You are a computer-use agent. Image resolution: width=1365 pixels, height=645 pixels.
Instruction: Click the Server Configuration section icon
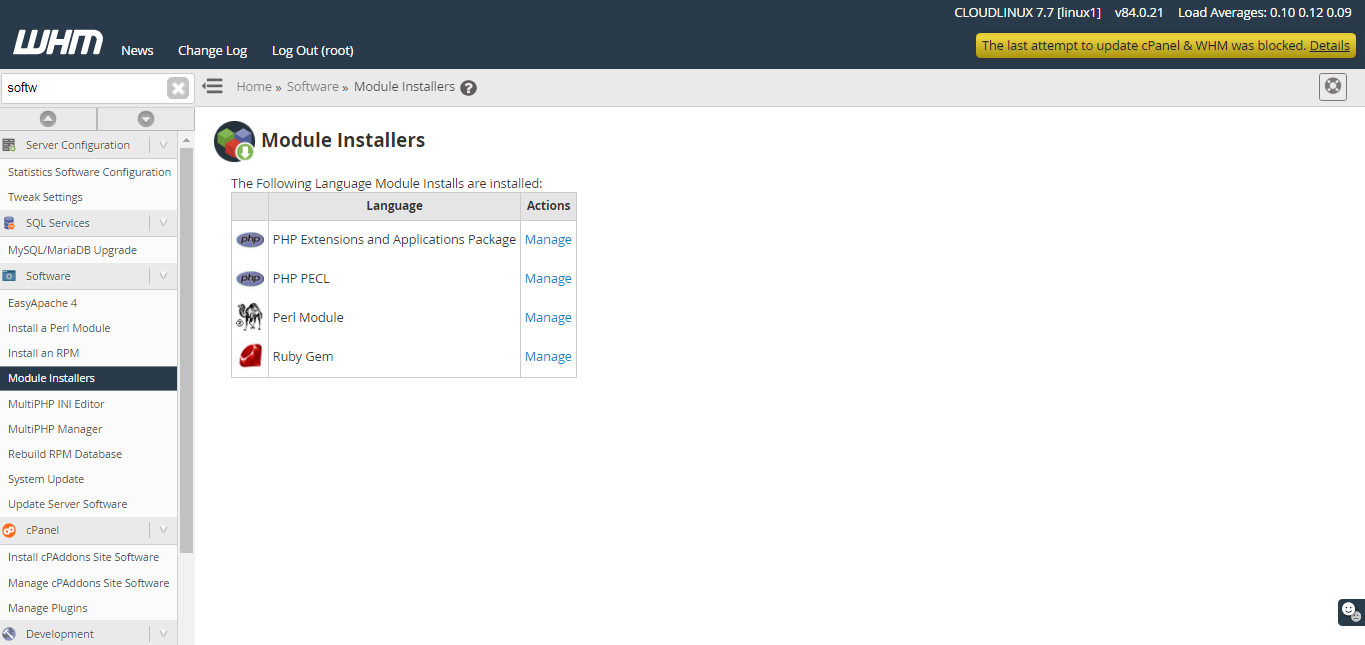point(9,145)
